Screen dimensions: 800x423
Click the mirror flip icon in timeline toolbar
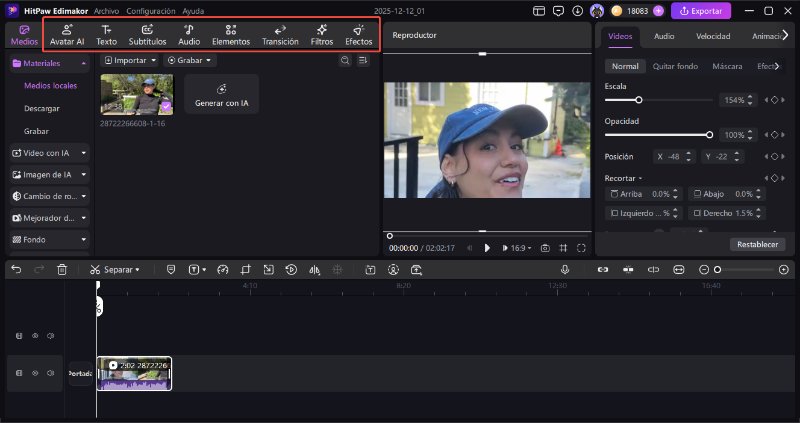pyautogui.click(x=314, y=269)
